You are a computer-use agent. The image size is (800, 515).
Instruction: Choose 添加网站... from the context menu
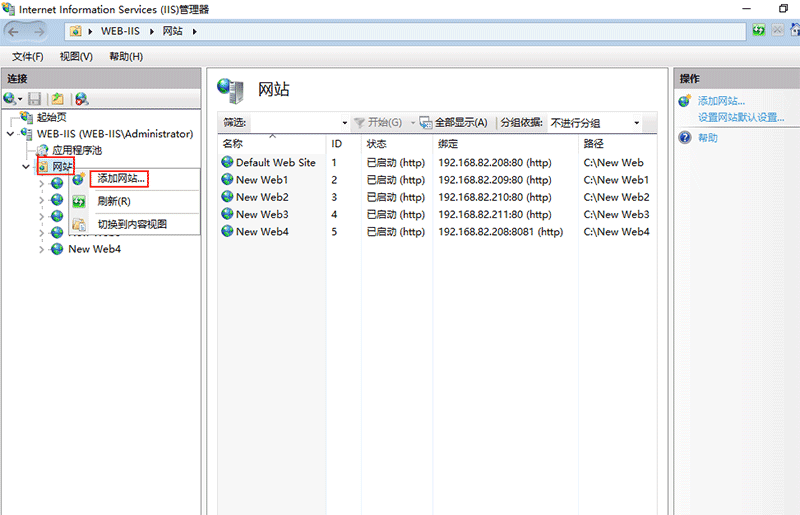click(x=121, y=179)
